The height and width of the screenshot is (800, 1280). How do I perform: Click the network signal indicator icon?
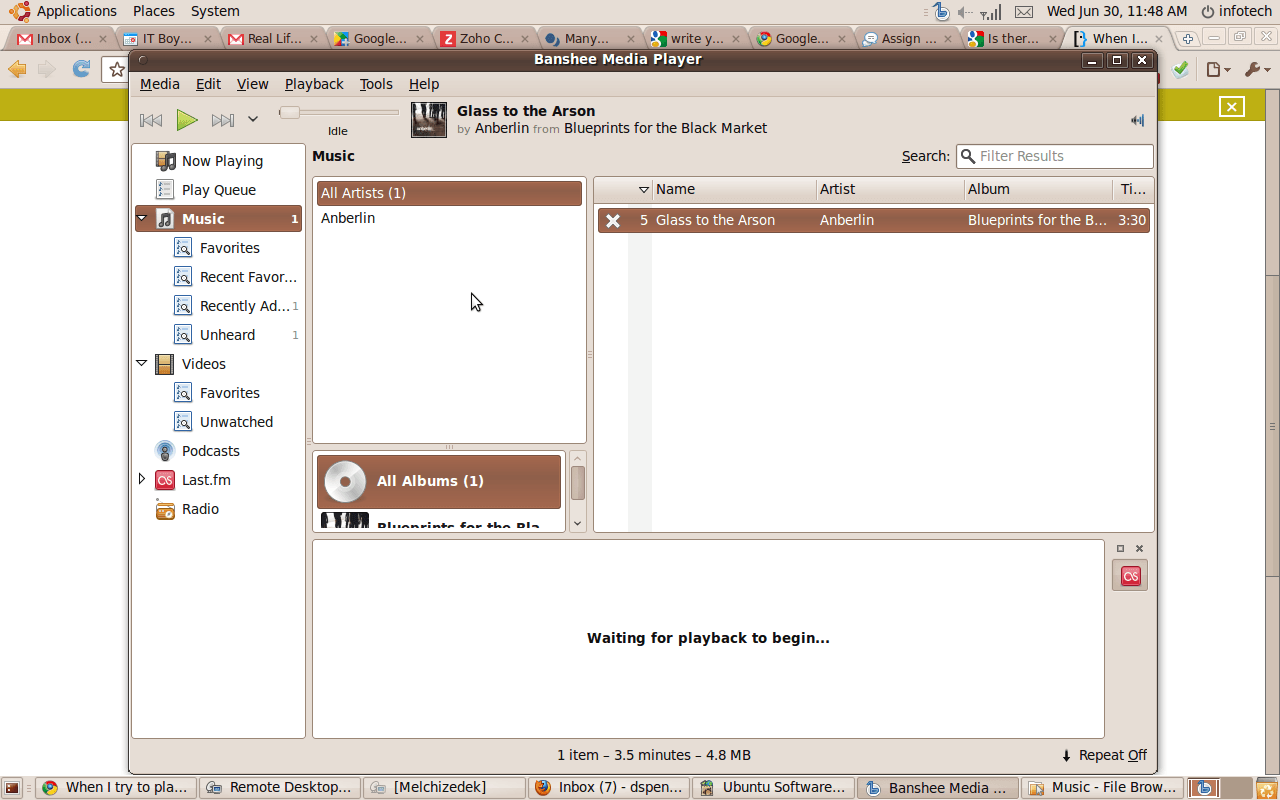tap(991, 12)
